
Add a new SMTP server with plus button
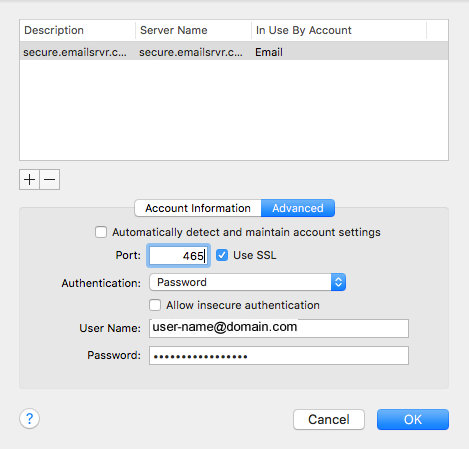[29, 179]
